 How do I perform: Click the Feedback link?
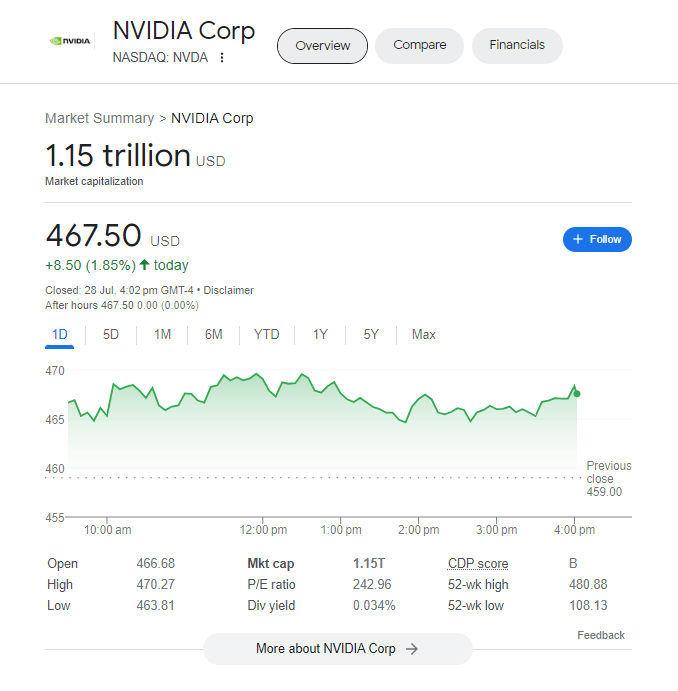600,635
